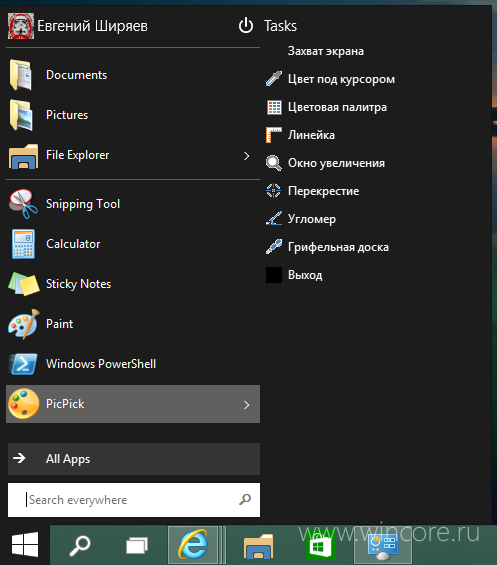
Task: Click the PicPick app icon
Action: pos(23,404)
